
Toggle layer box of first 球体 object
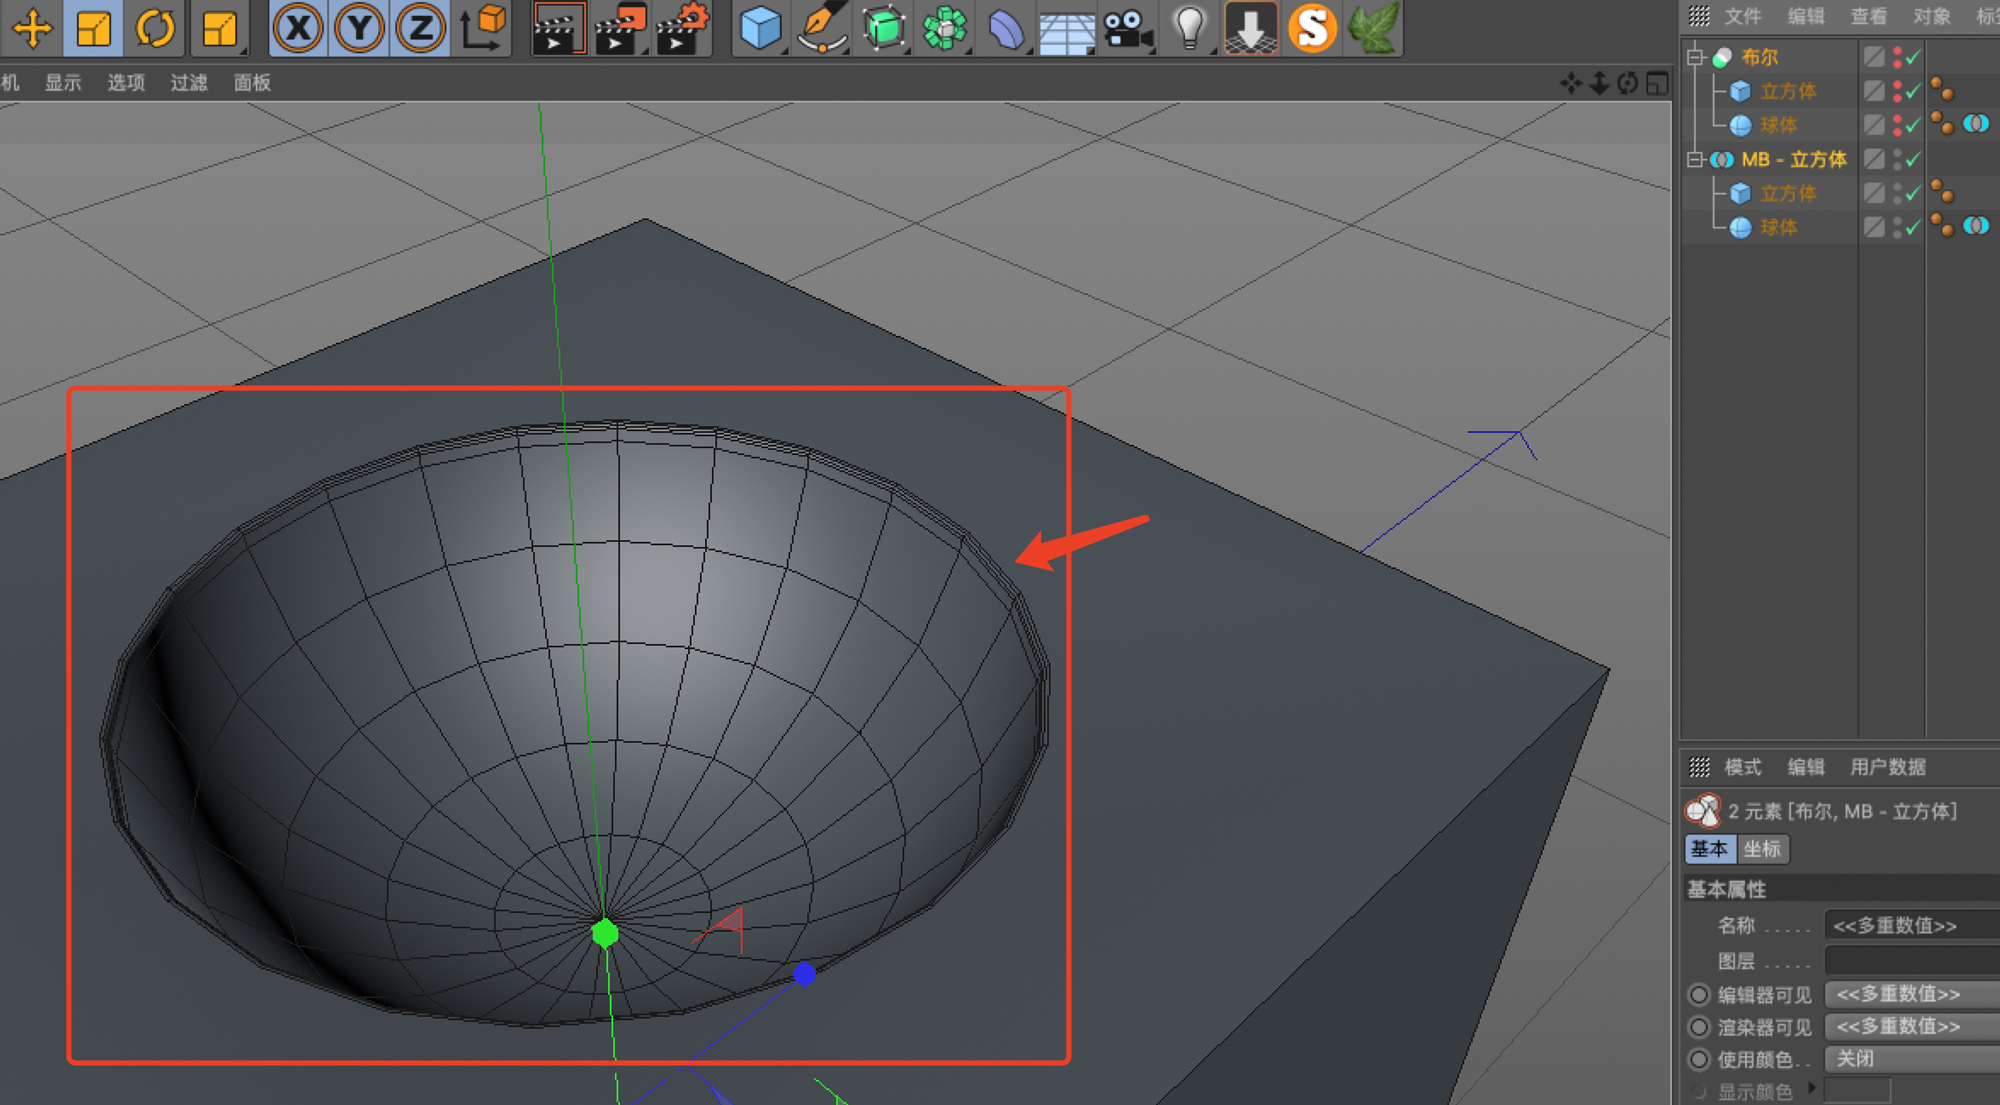click(x=1874, y=125)
